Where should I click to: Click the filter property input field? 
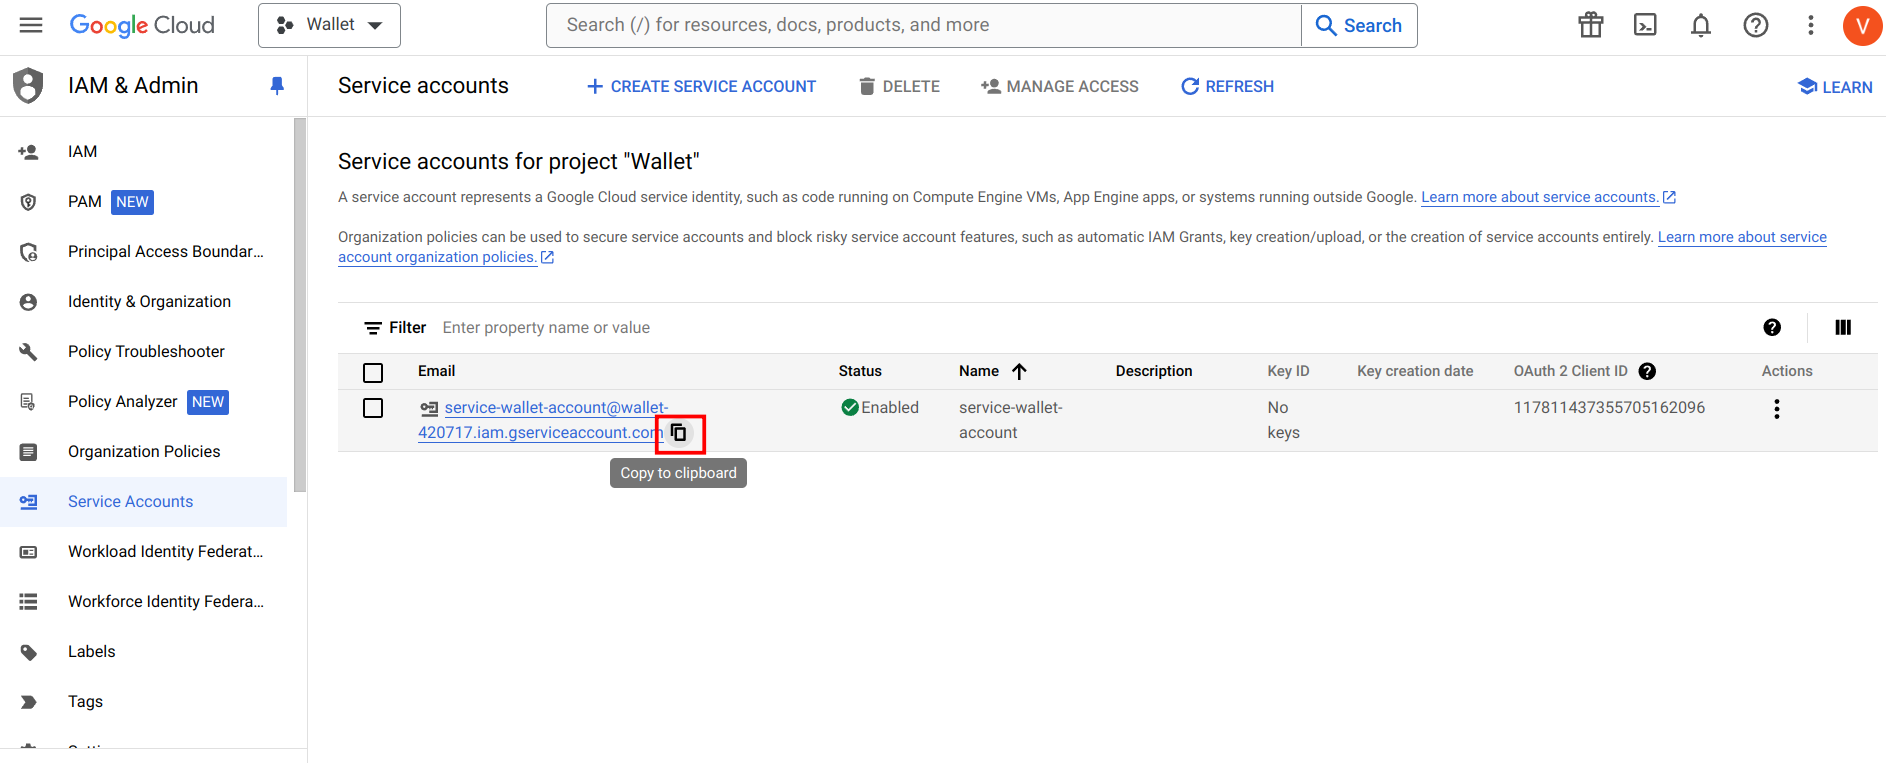(x=1090, y=328)
